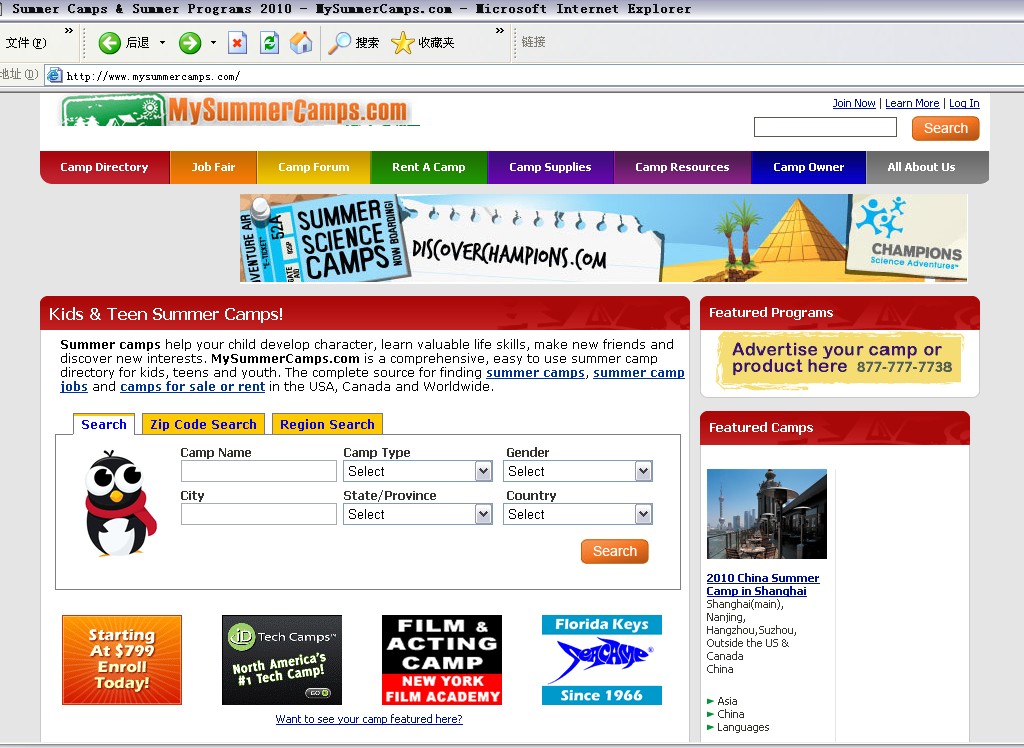Screen dimensions: 1024x748
Task: Click the Camp Name input field
Action: pyautogui.click(x=259, y=471)
